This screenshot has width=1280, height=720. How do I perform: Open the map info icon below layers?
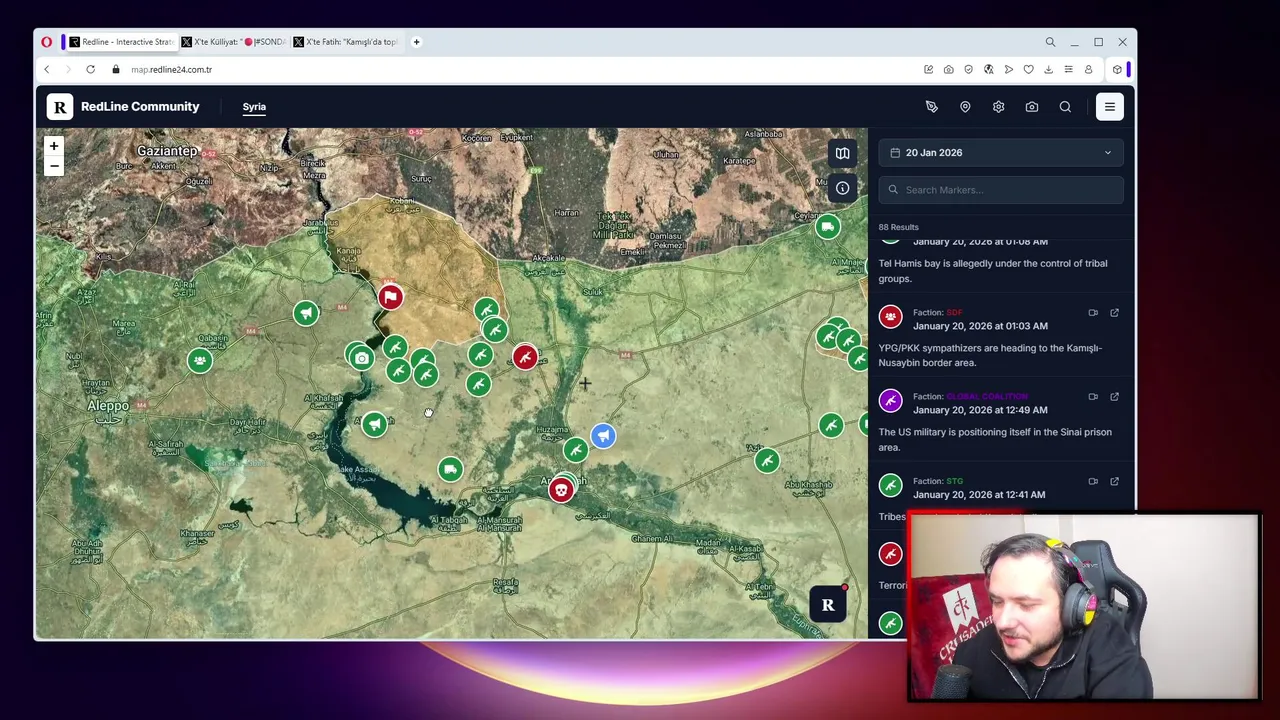tap(842, 188)
